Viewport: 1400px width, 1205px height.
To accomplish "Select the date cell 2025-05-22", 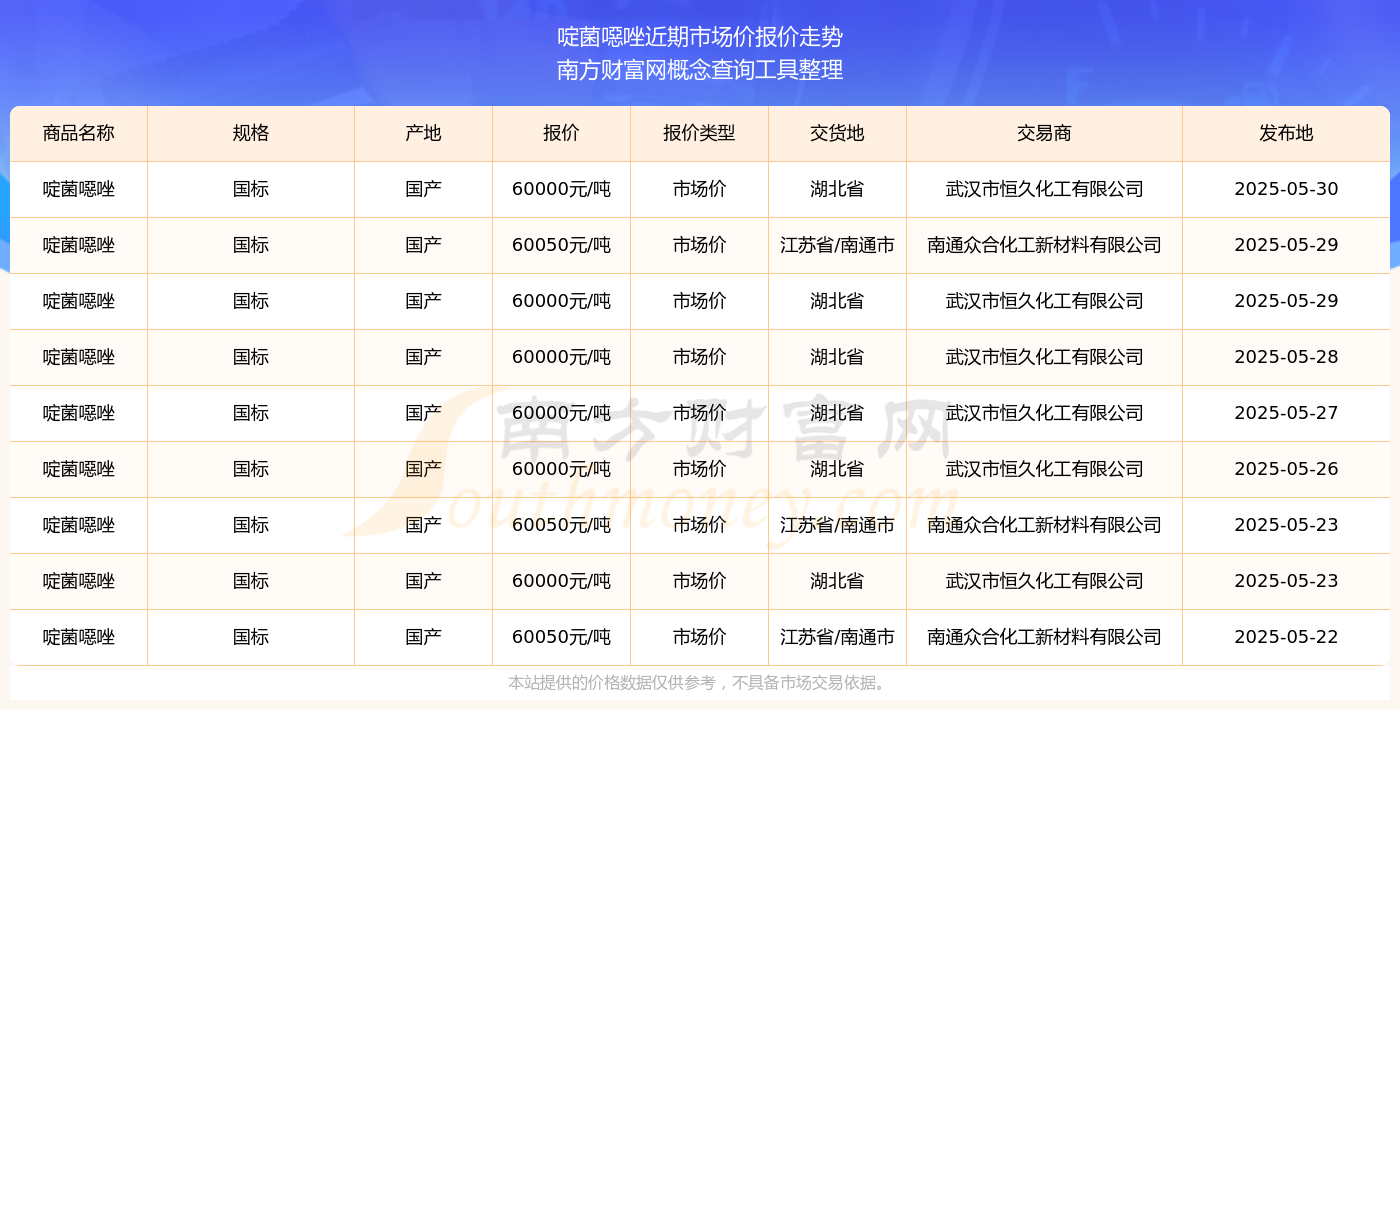I will point(1286,638).
